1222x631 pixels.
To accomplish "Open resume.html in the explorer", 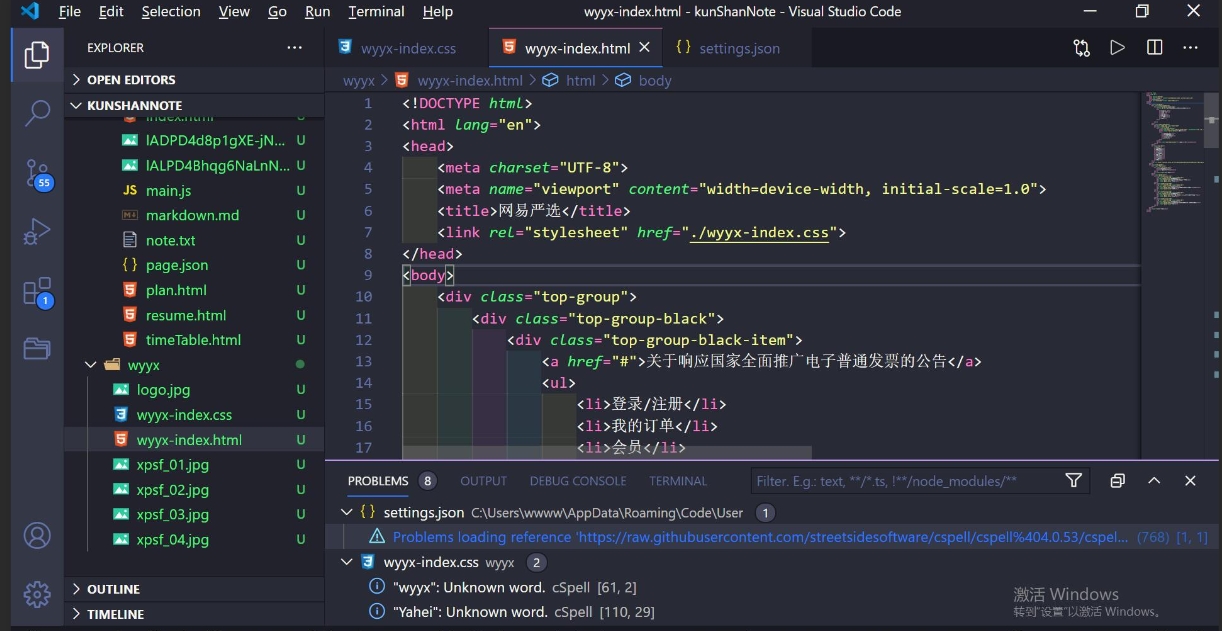I will point(186,315).
